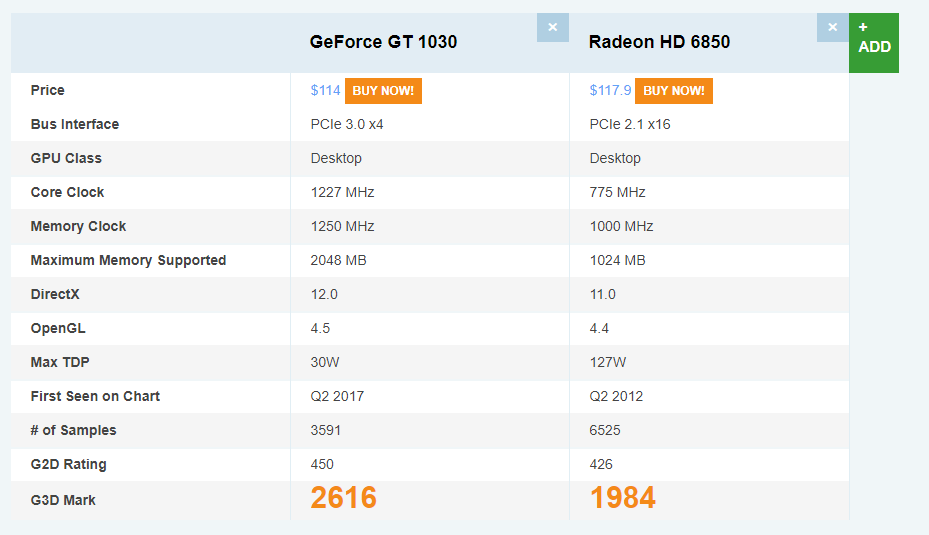Select the Price row label
Viewport: 929px width, 535px height.
click(x=47, y=90)
